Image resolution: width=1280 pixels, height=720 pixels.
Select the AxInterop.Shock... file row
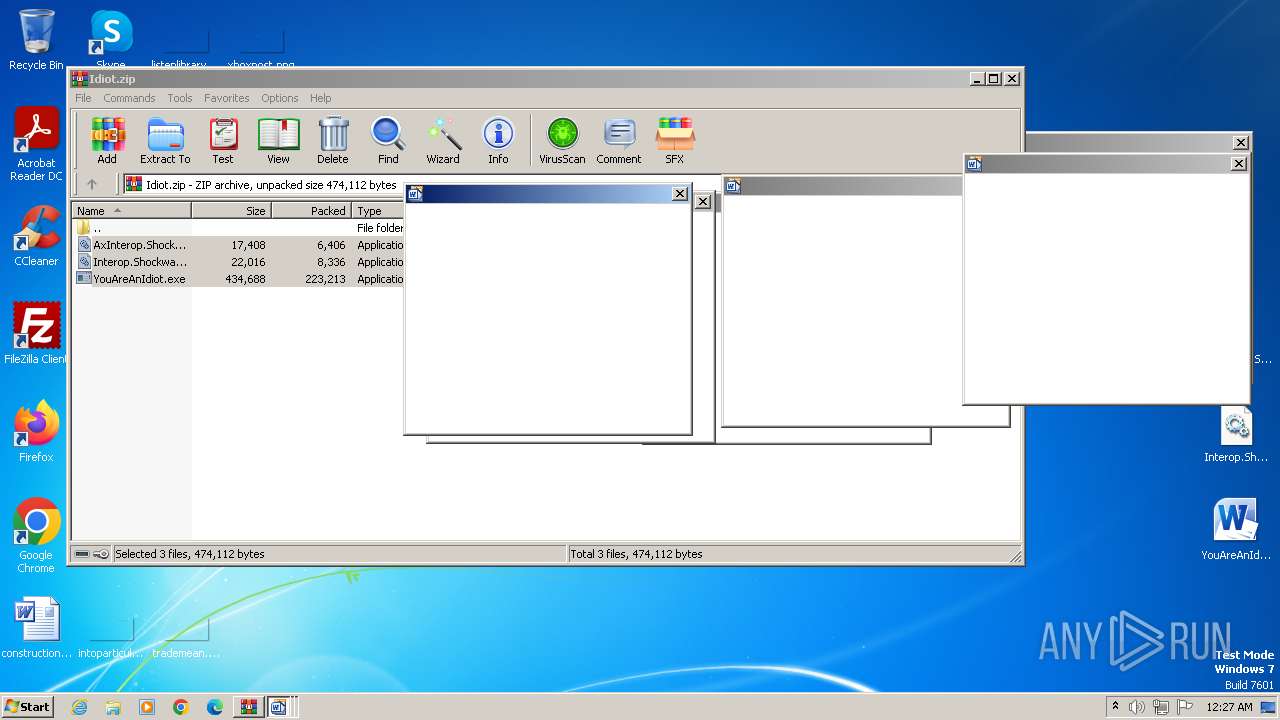[x=239, y=245]
